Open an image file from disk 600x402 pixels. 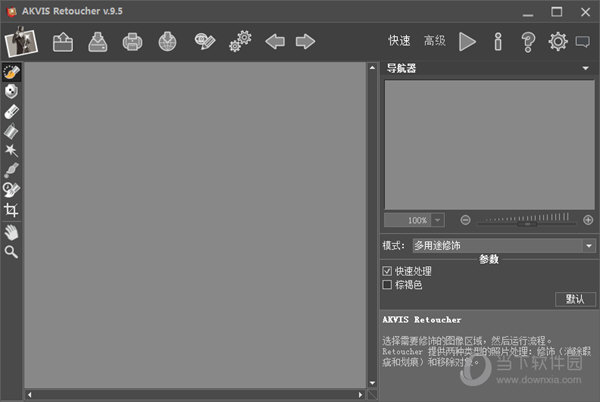(x=63, y=42)
